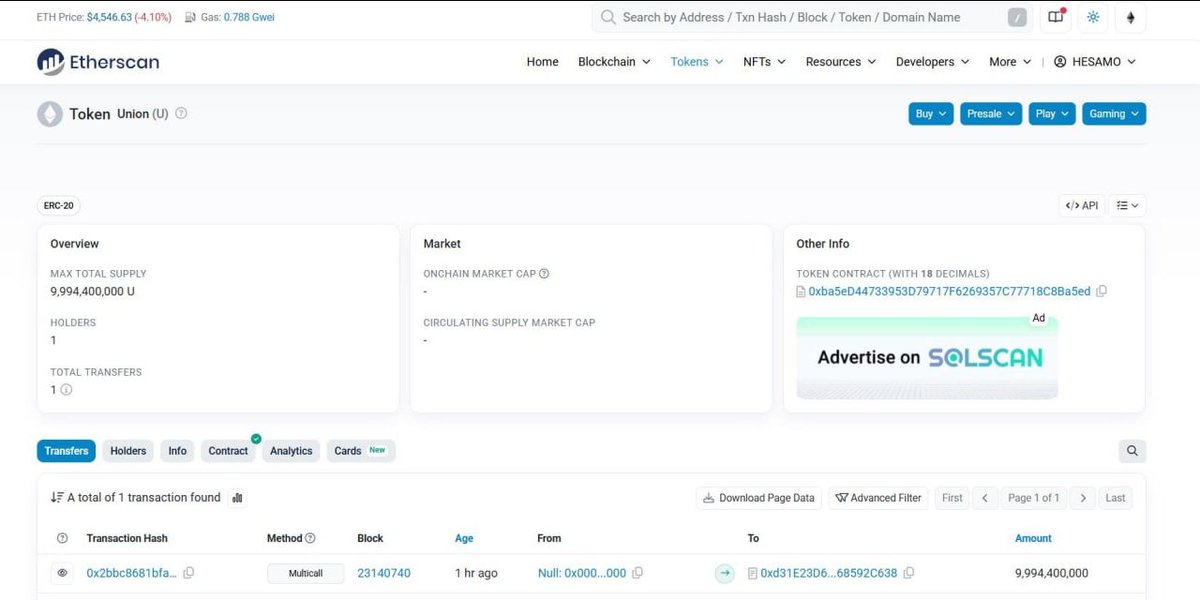Switch to the Transfers tab
Viewport: 1200px width, 600px height.
click(x=66, y=451)
